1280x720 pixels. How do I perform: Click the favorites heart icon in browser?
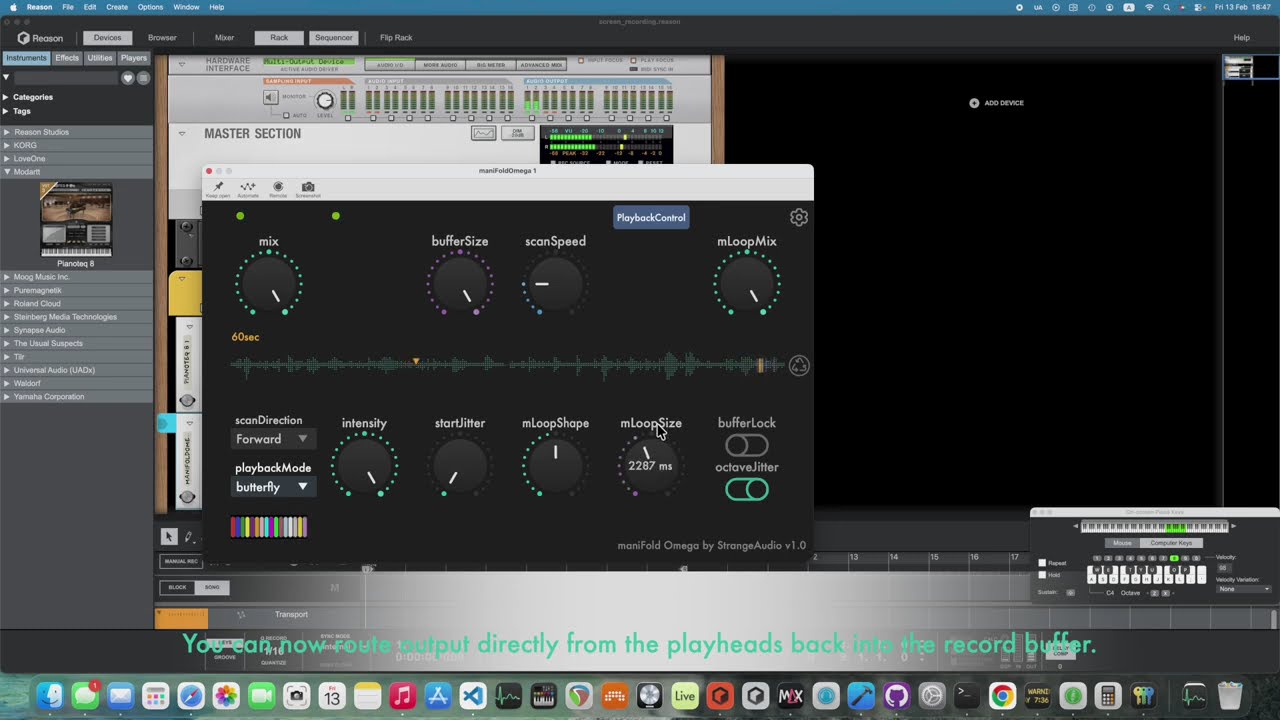coord(128,78)
